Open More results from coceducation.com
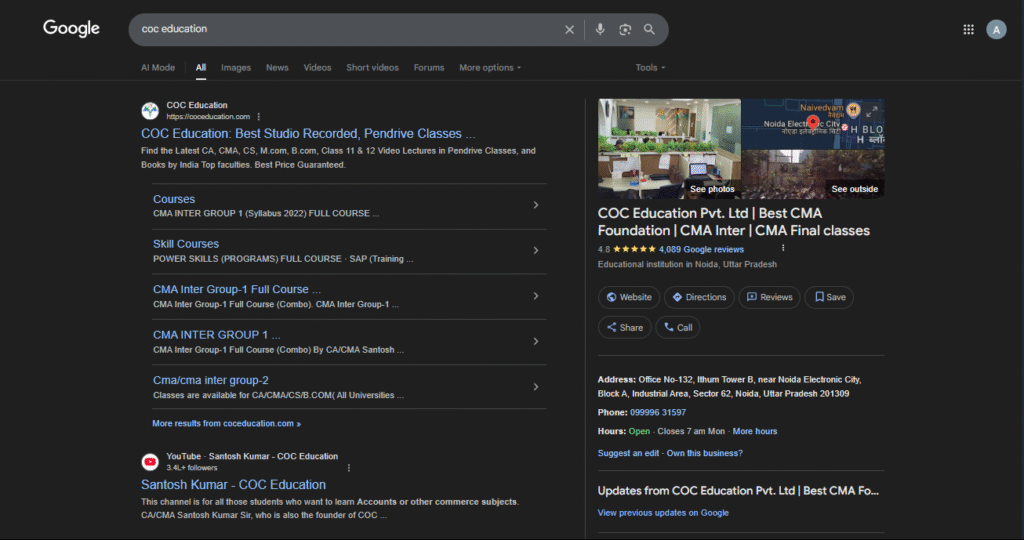Image resolution: width=1024 pixels, height=540 pixels. coord(226,424)
